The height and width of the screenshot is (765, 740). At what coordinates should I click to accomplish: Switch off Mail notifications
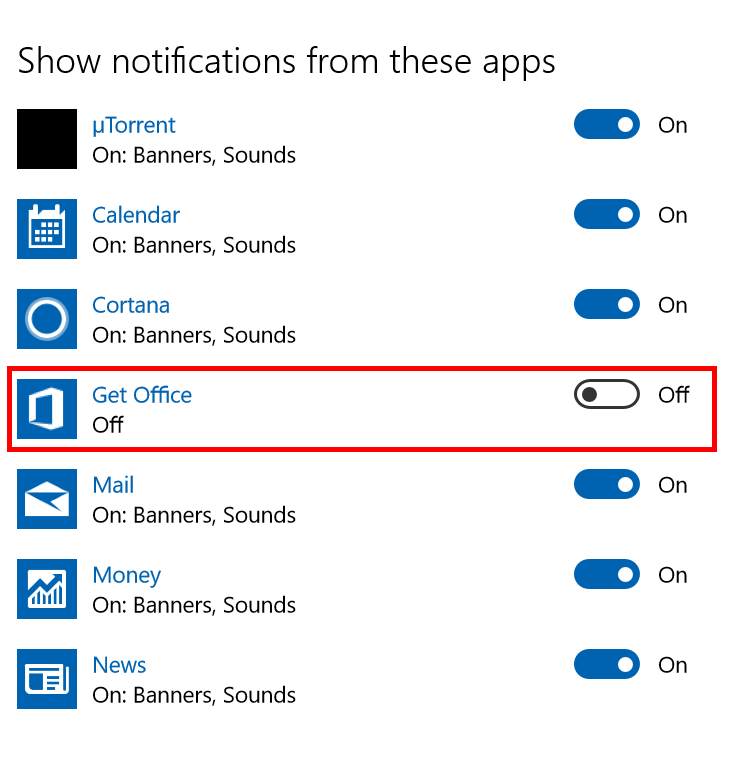pos(606,485)
